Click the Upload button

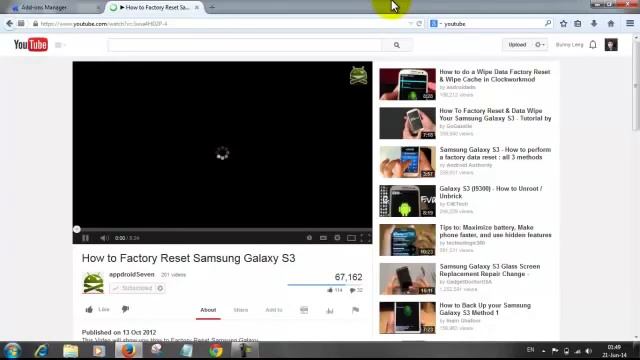[518, 45]
